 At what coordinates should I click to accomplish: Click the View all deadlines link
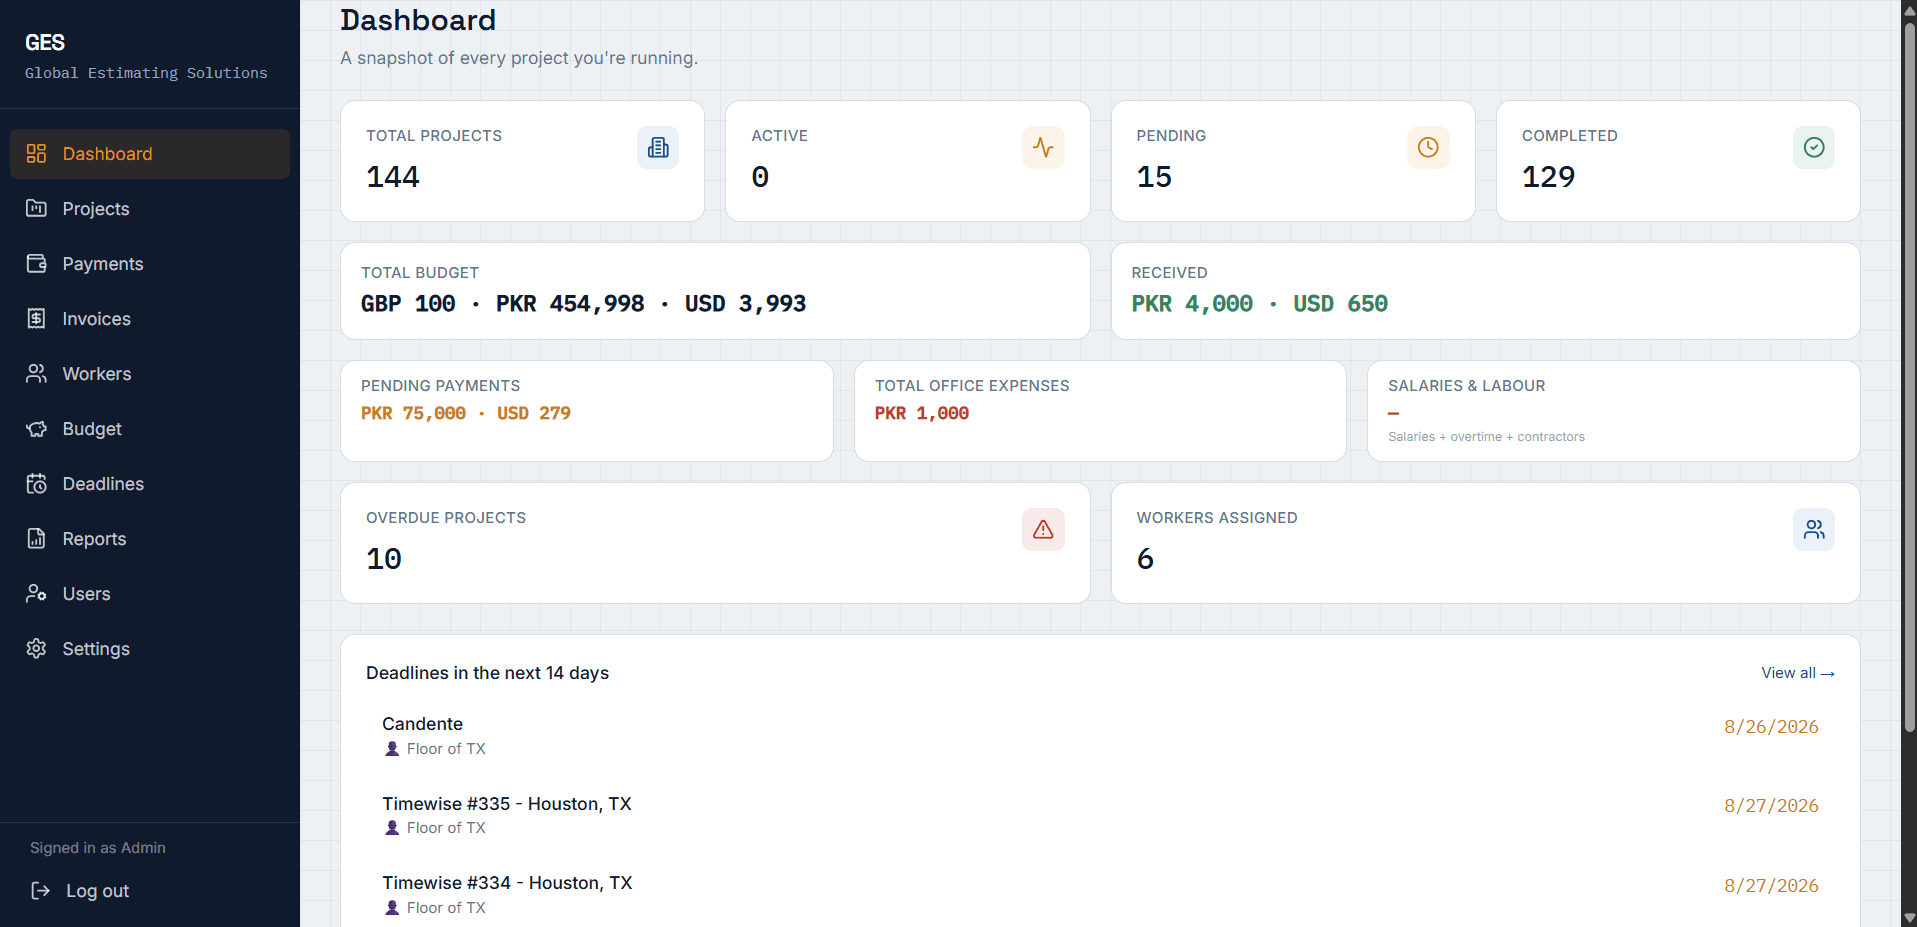[x=1798, y=673]
